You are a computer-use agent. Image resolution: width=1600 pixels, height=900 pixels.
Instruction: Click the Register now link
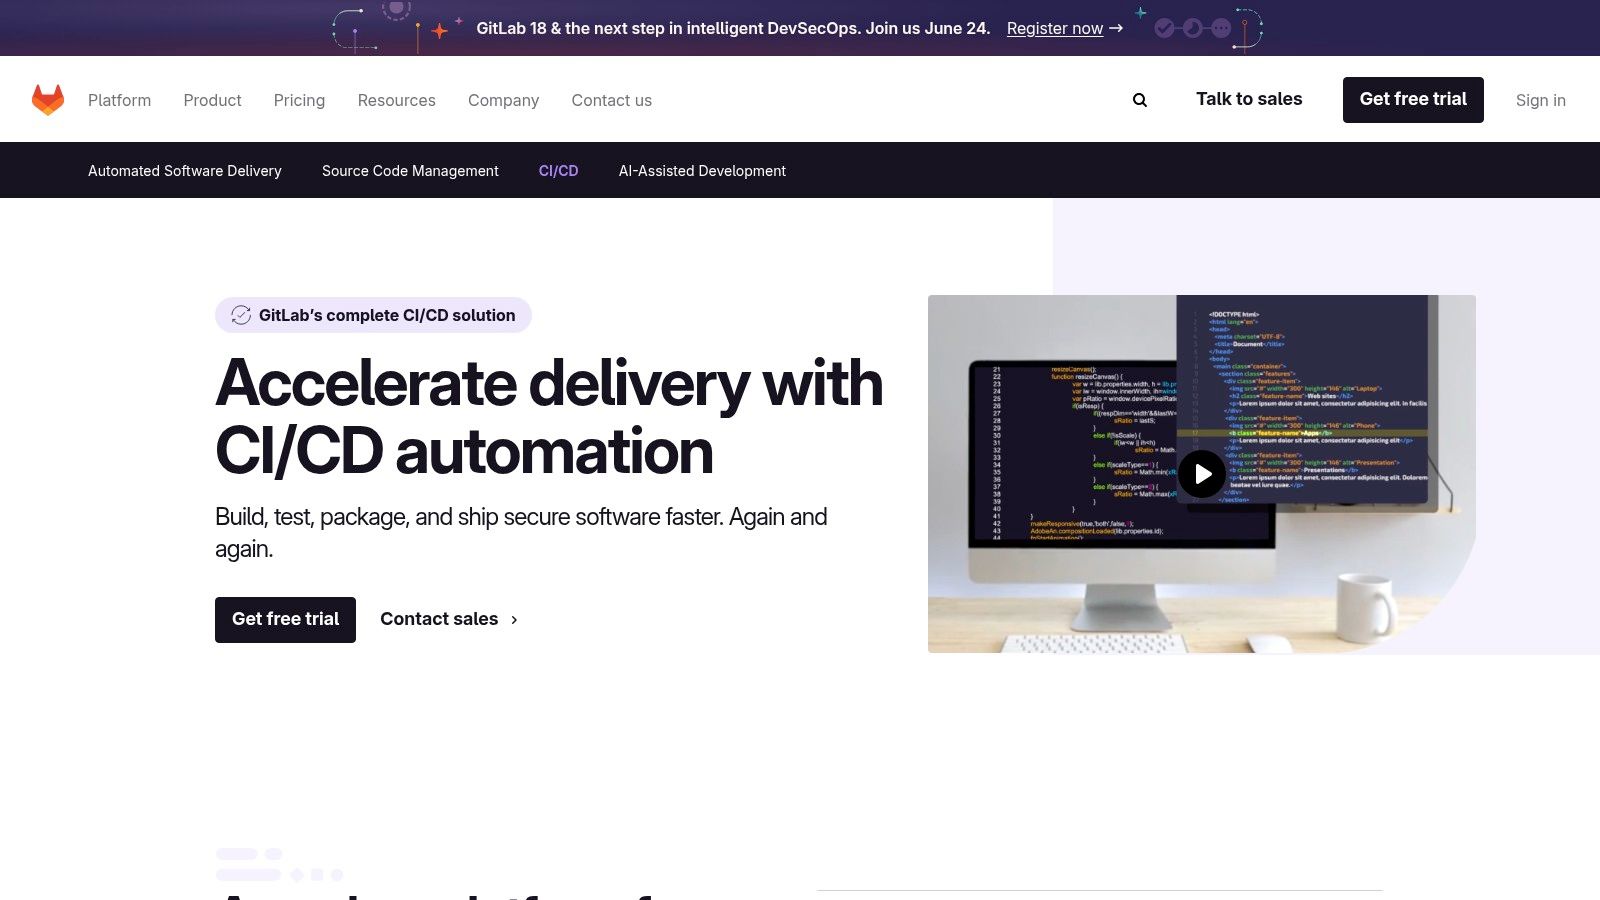tap(1055, 28)
